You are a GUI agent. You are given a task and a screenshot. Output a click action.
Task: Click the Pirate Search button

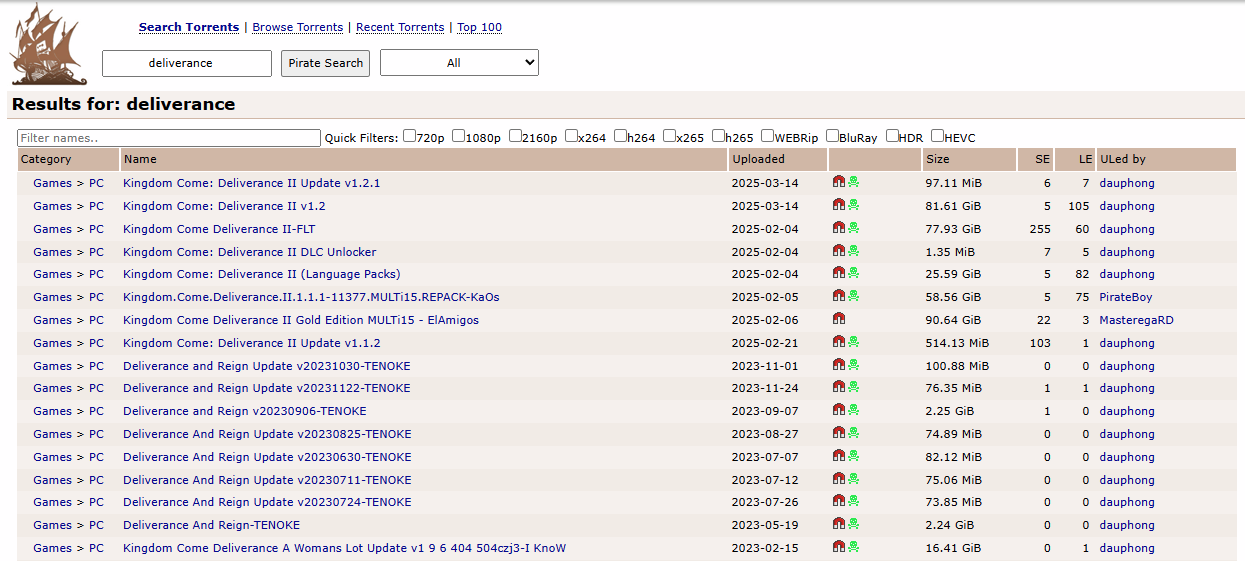click(x=325, y=63)
